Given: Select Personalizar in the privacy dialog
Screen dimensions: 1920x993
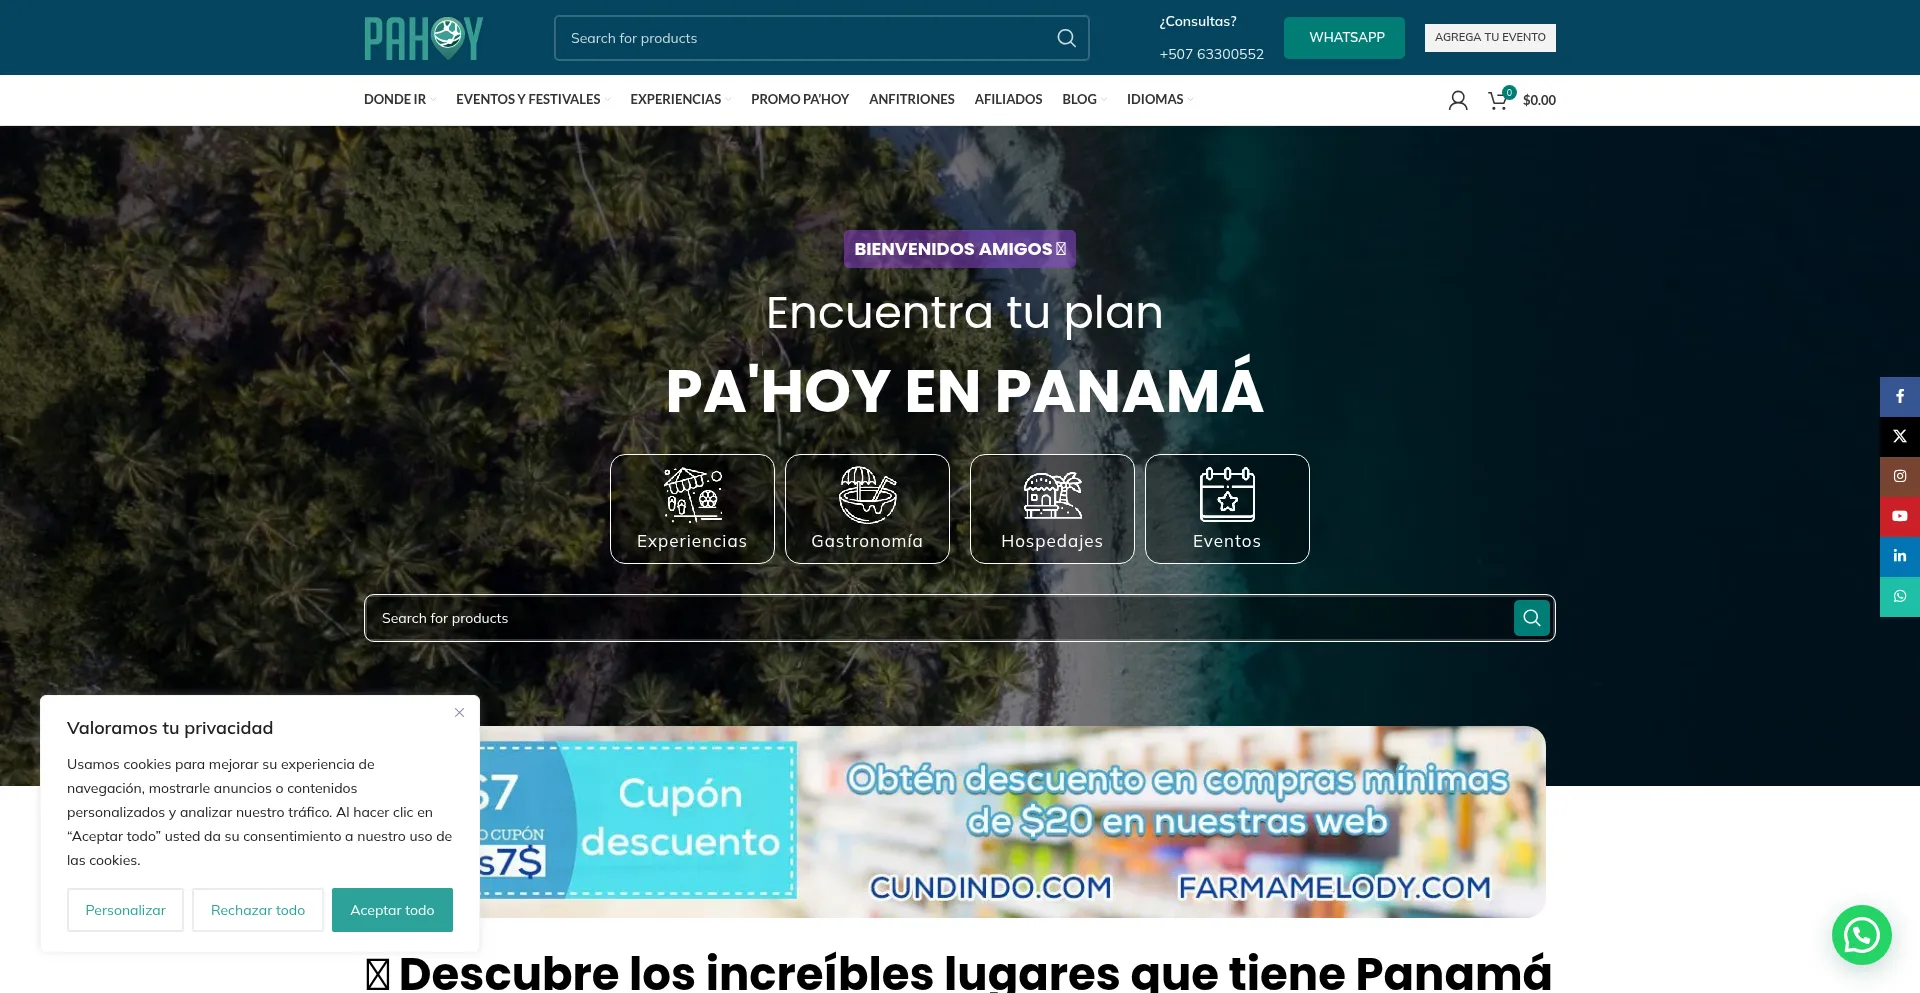Looking at the screenshot, I should tap(125, 909).
